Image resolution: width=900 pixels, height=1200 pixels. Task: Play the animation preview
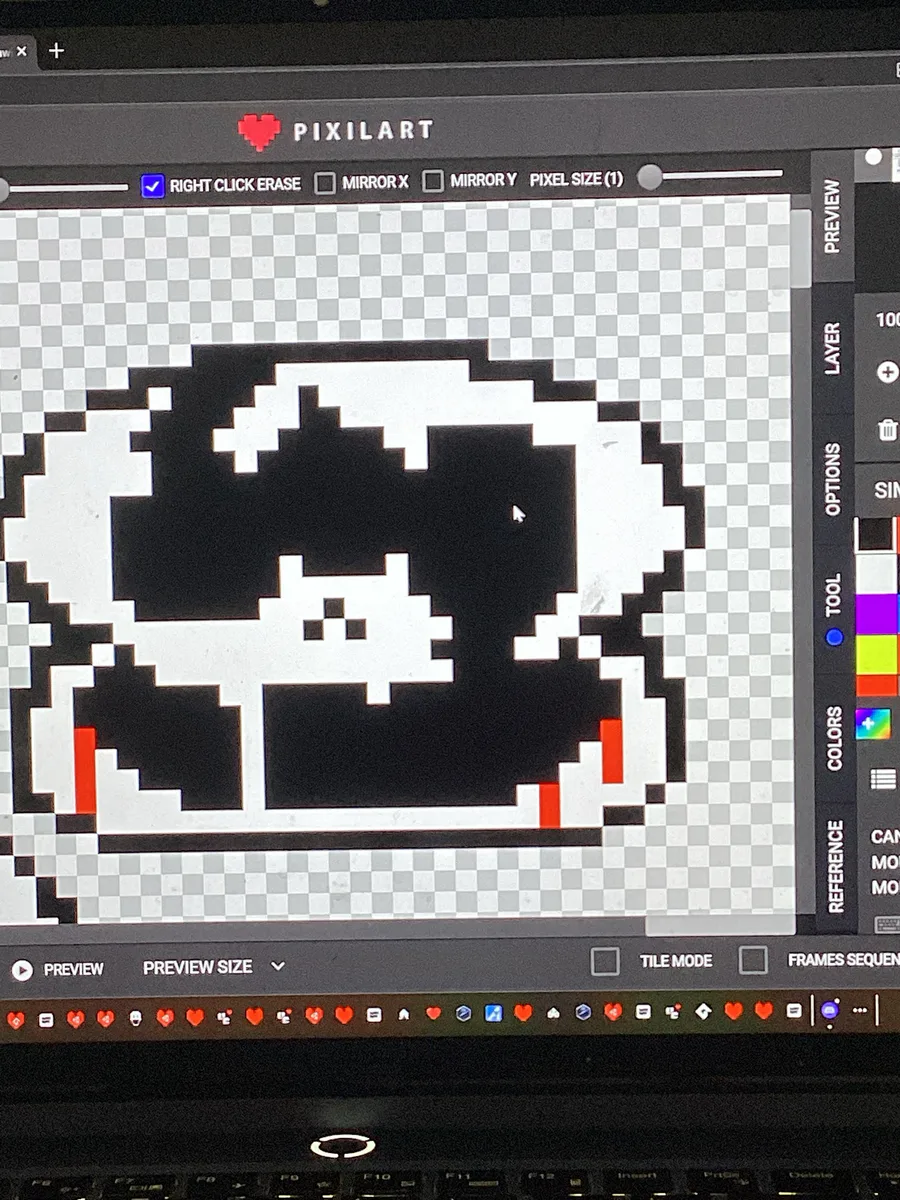click(x=22, y=970)
